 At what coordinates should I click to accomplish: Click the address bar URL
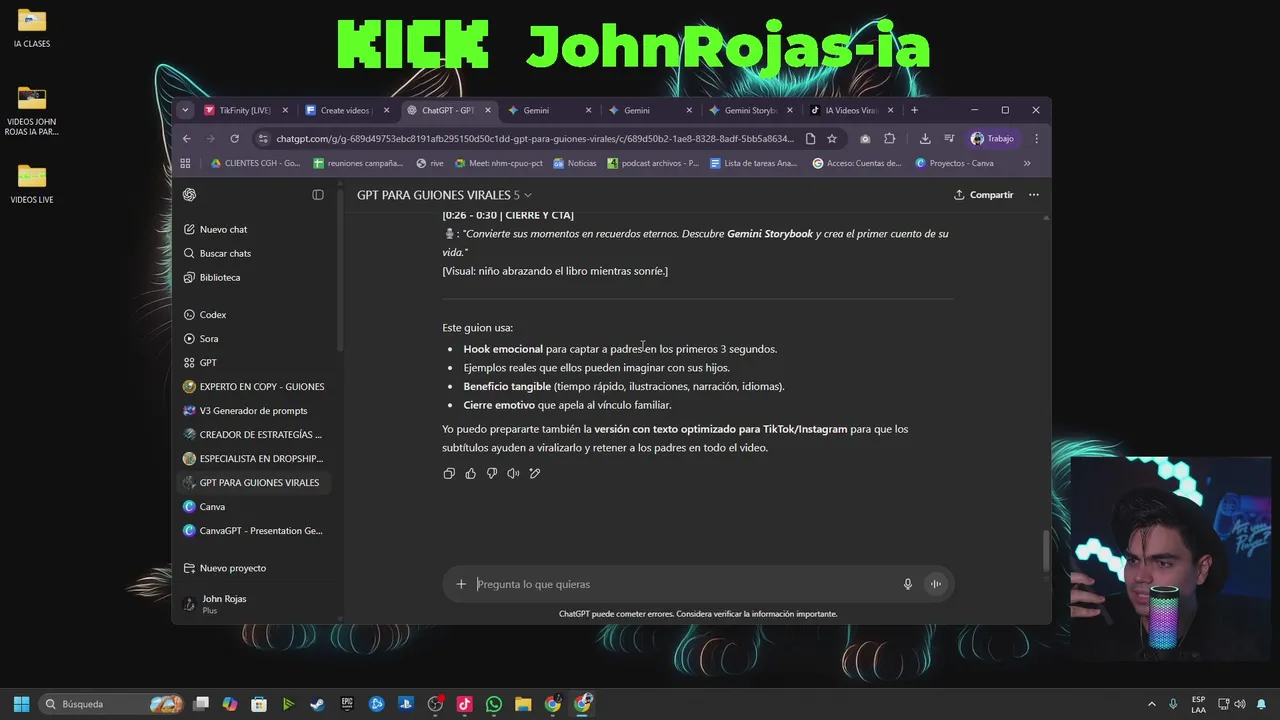click(535, 139)
